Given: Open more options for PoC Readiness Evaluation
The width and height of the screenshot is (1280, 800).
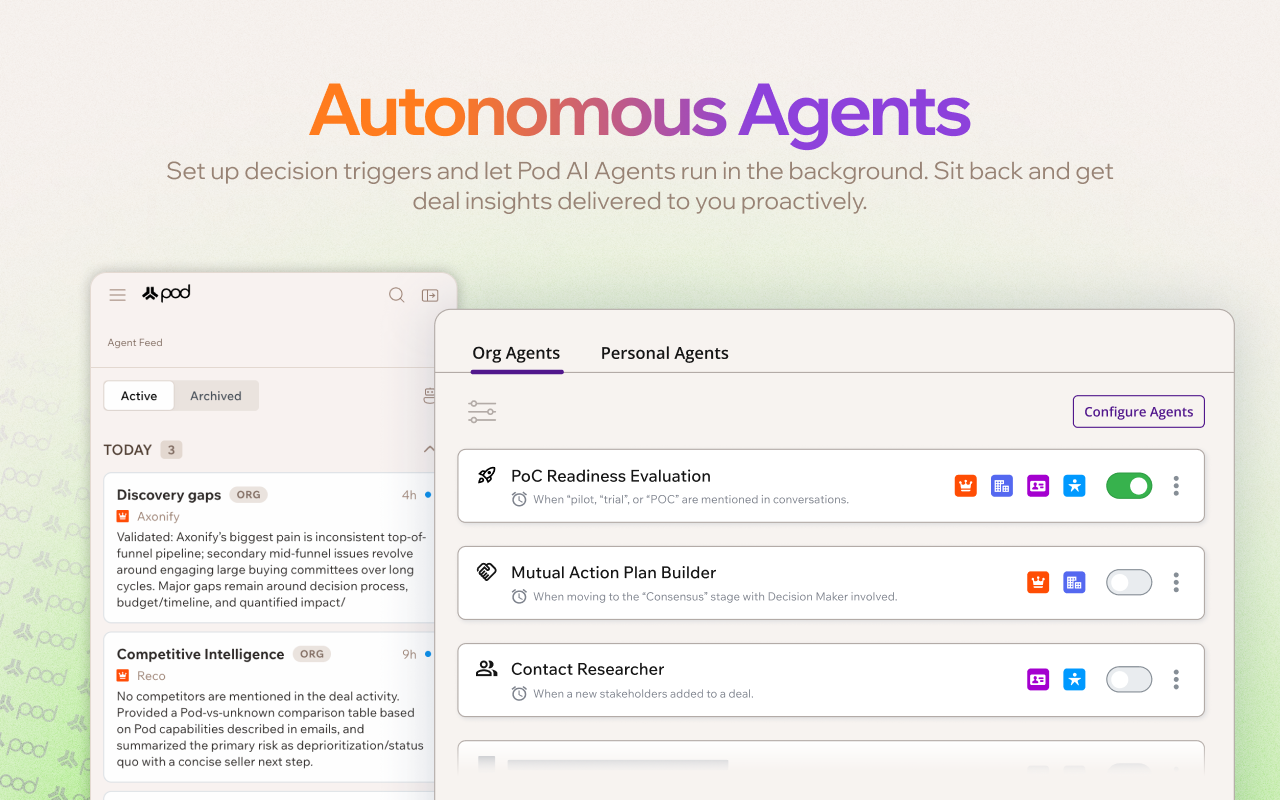Looking at the screenshot, I should tap(1176, 486).
